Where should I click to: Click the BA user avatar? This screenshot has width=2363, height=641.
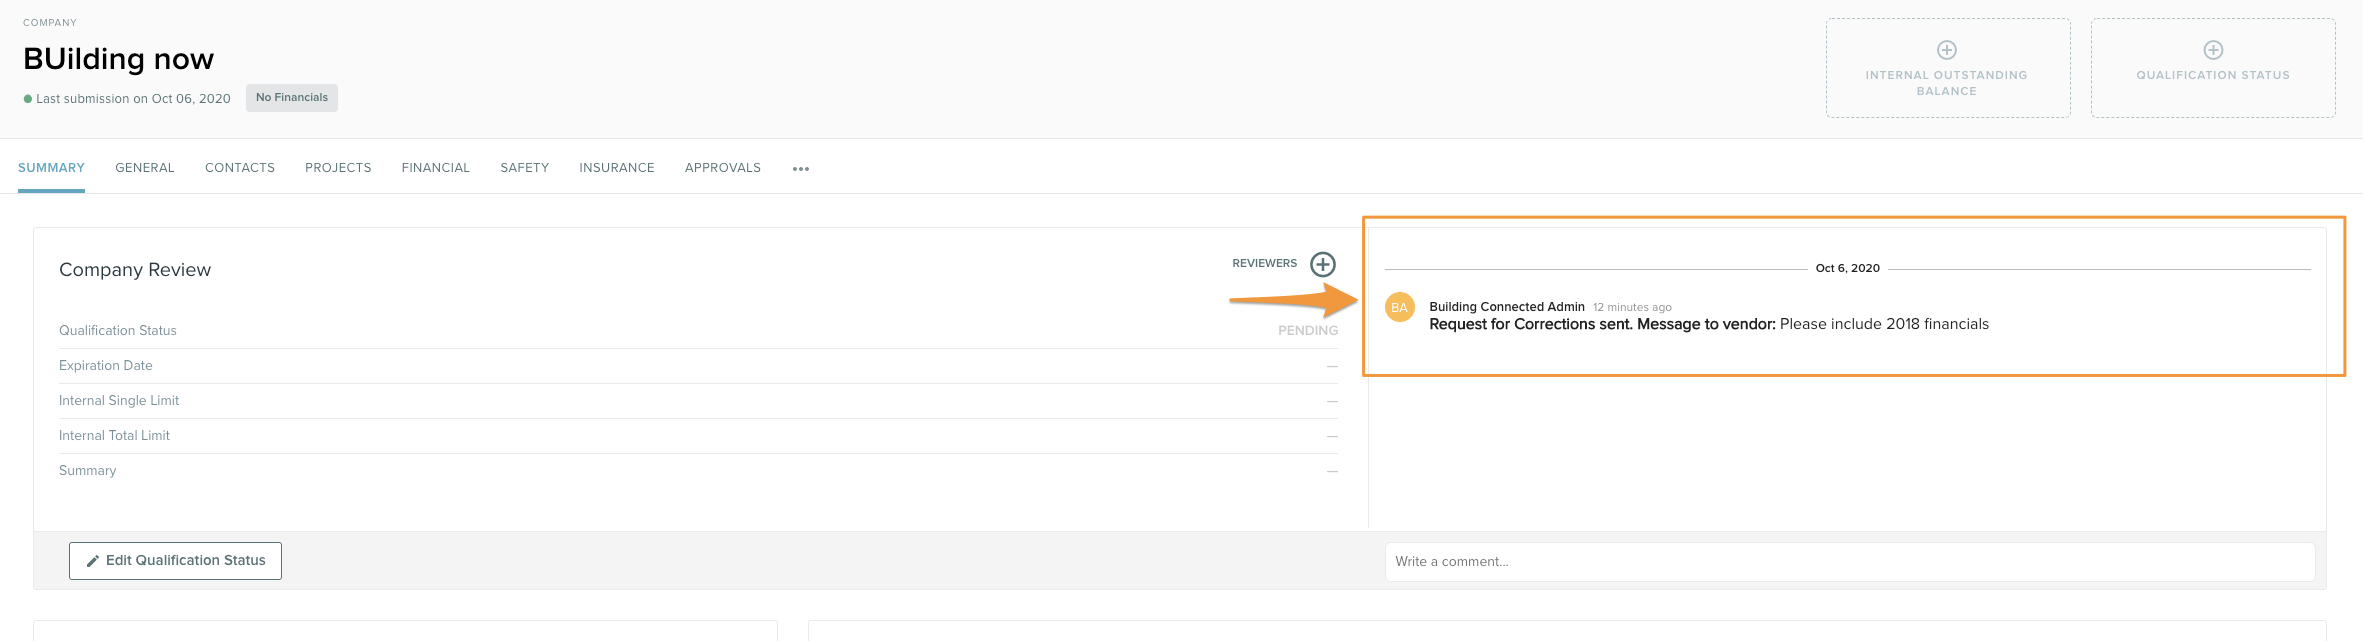point(1400,308)
